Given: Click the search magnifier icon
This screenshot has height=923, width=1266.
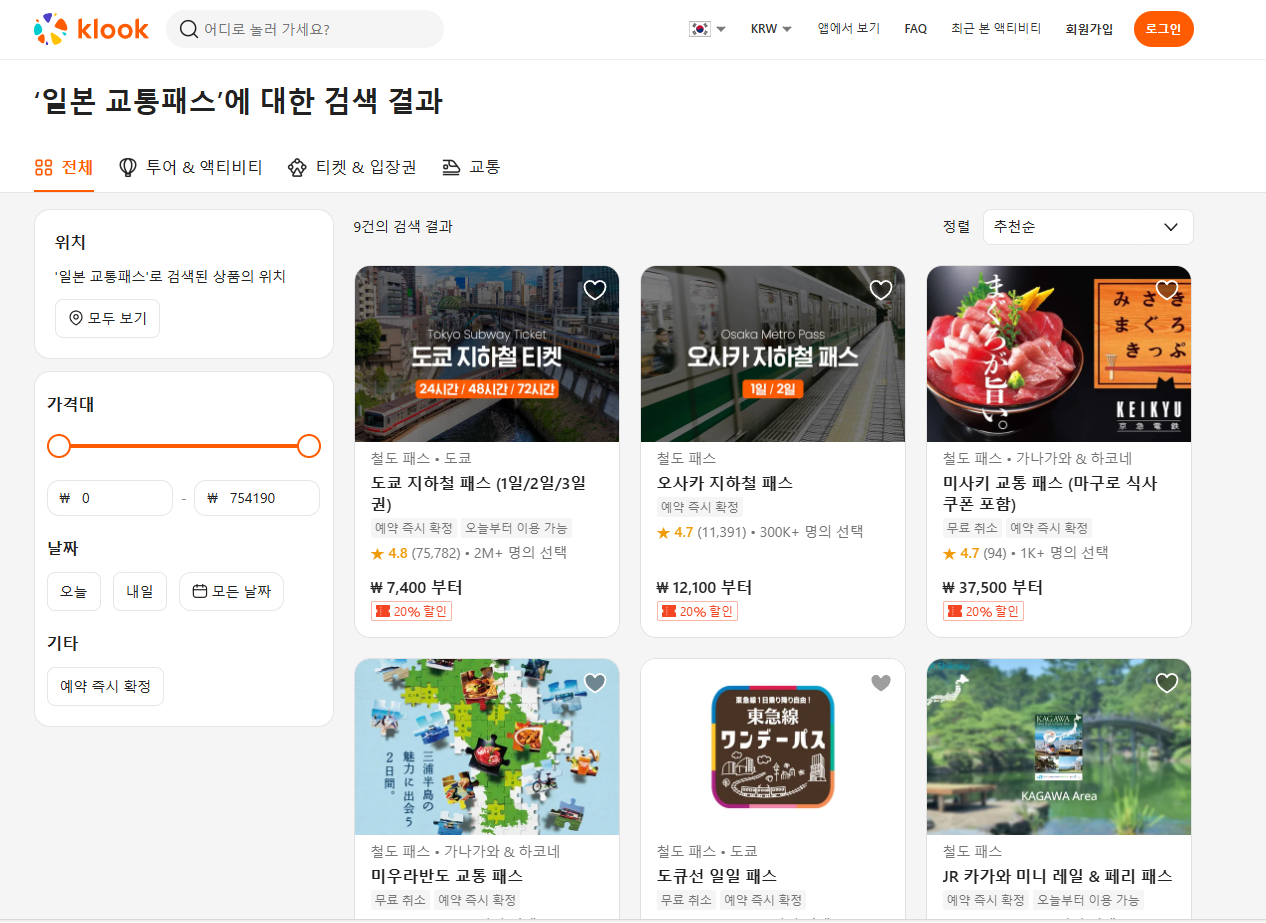Looking at the screenshot, I should [x=188, y=29].
